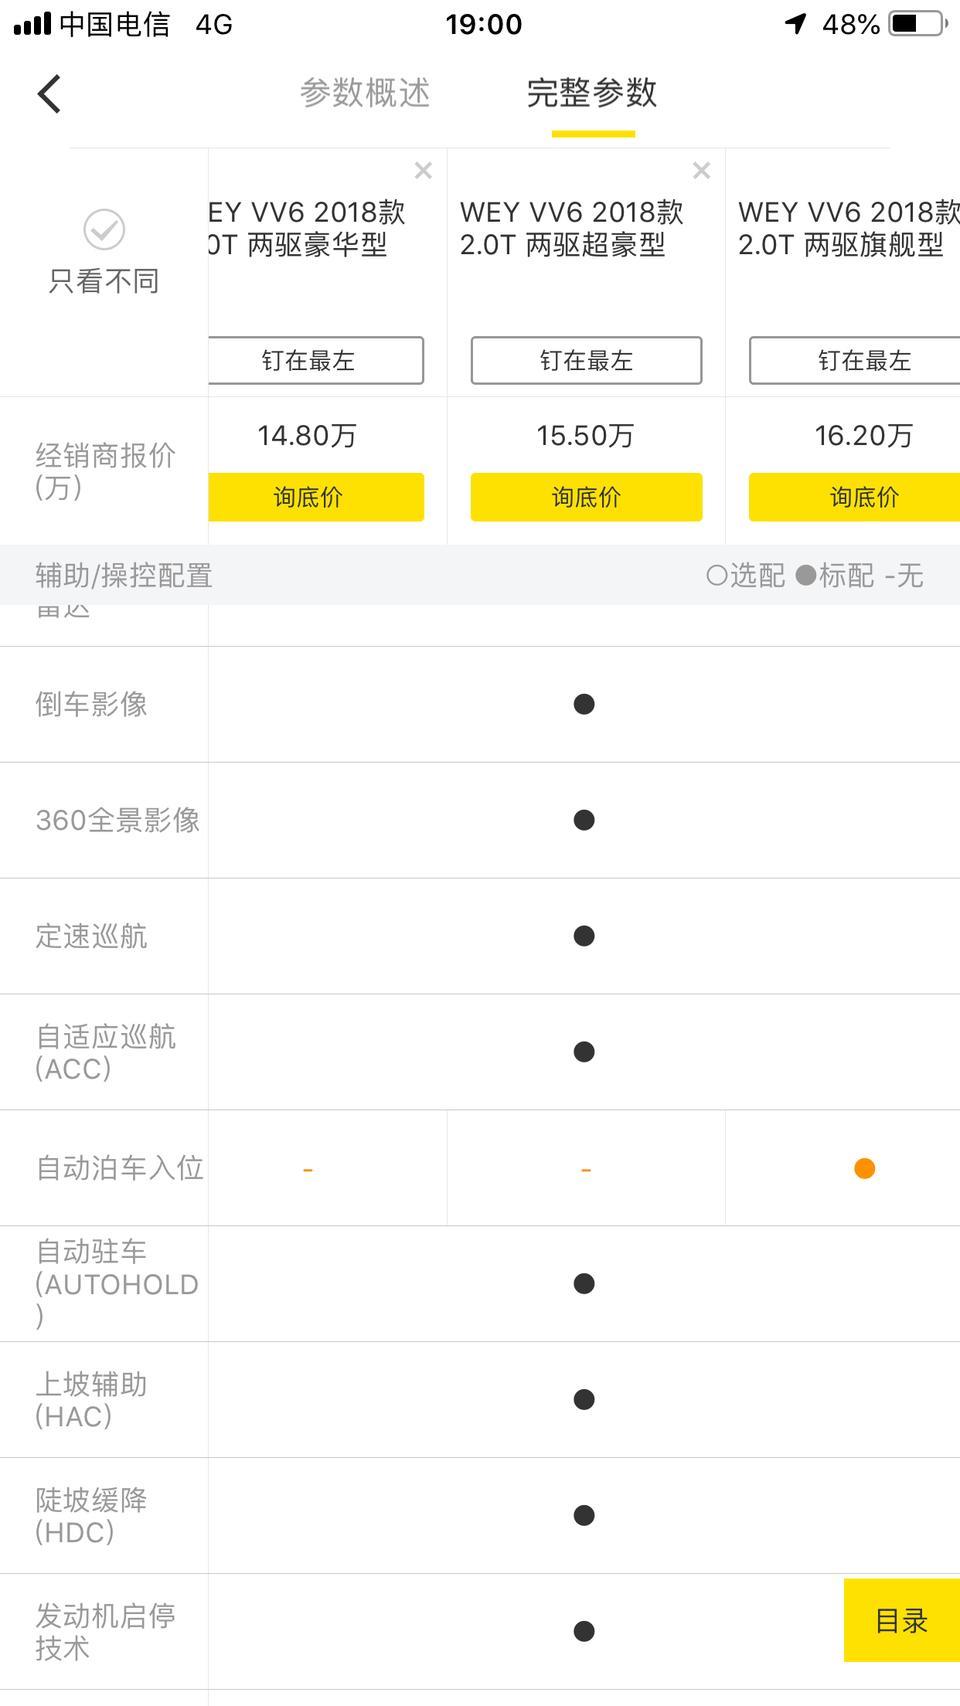
Task: Tap the 360全景影像 standard dot
Action: click(x=584, y=820)
